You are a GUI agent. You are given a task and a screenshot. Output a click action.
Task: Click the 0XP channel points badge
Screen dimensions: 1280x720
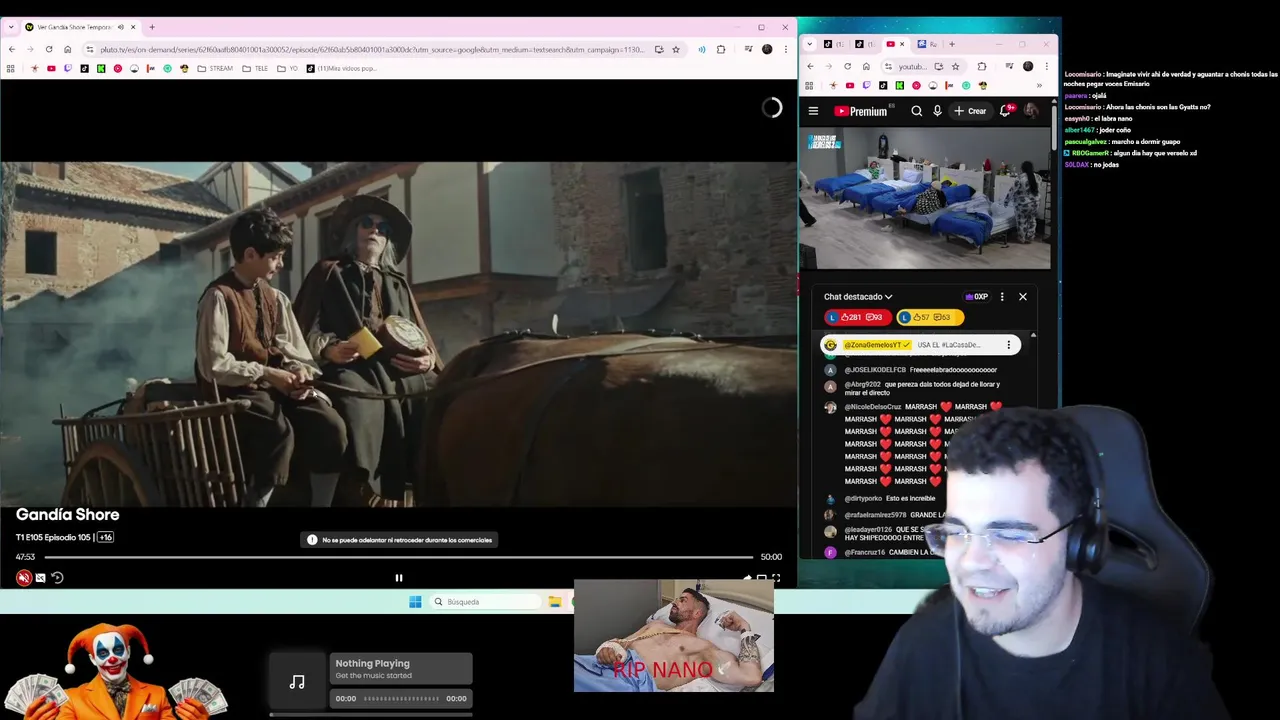tap(977, 297)
